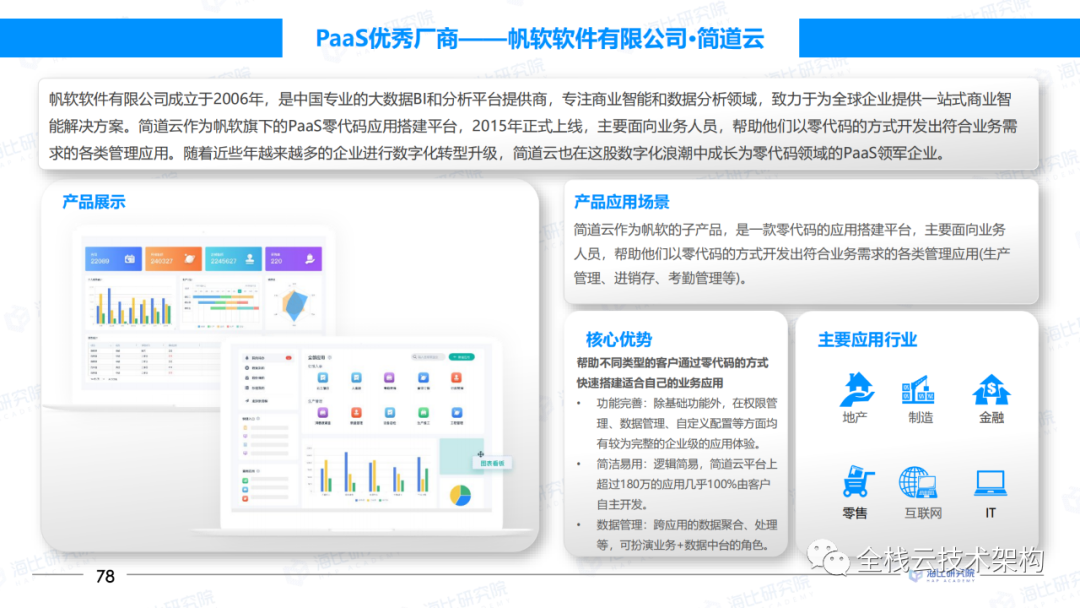1080x608 pixels.
Task: Click the 互联网 globe icon
Action: click(918, 482)
